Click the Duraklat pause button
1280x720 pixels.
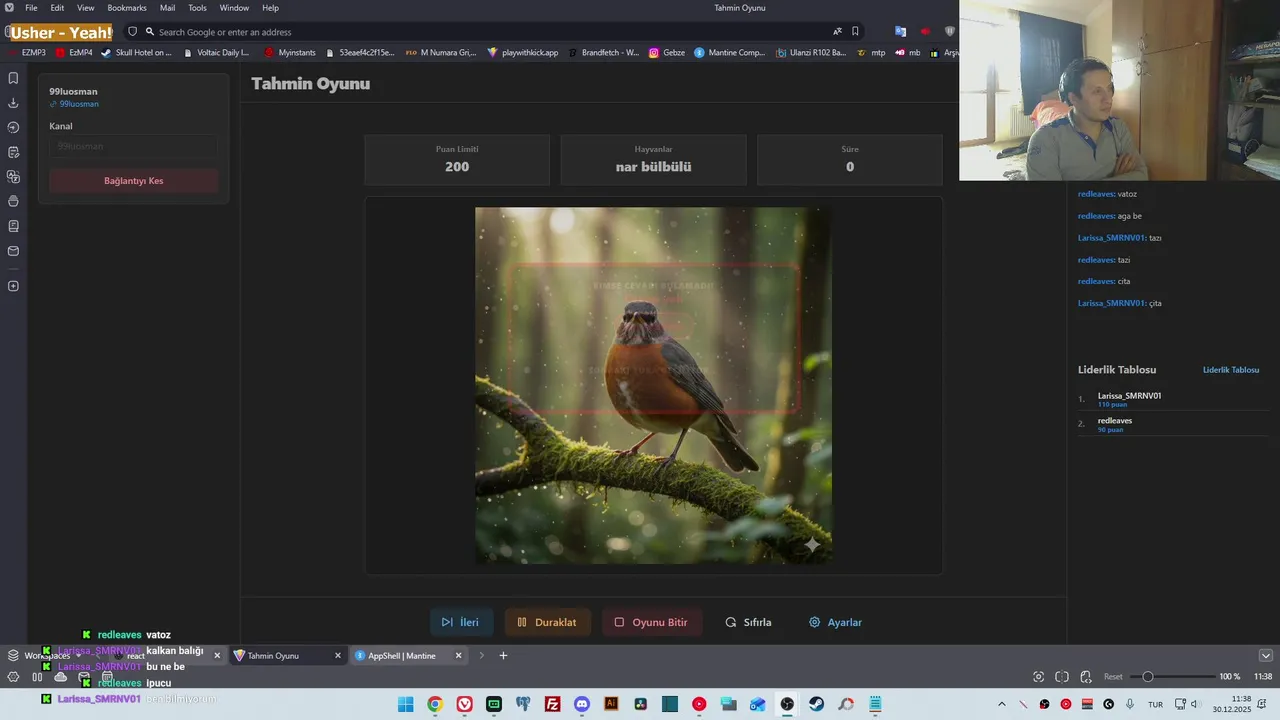[547, 622]
